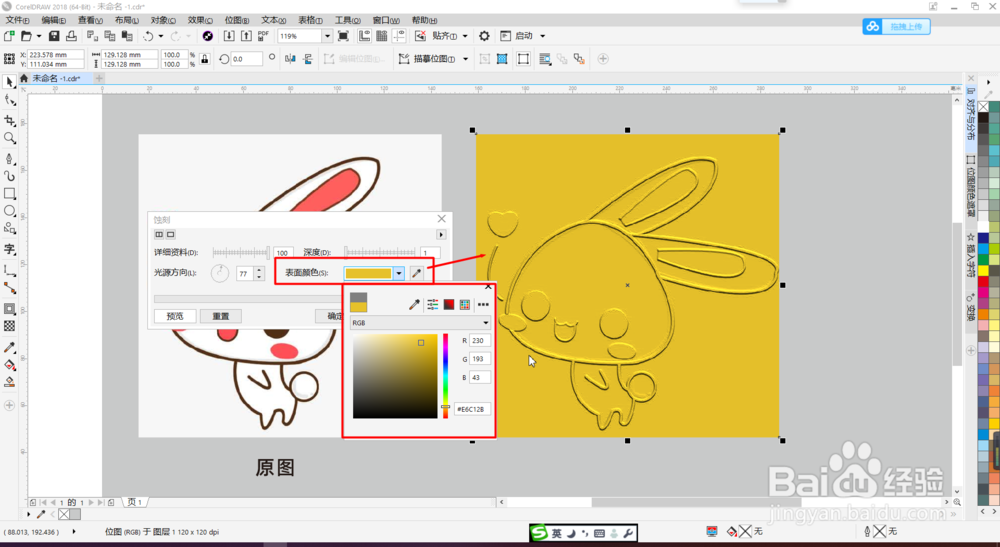This screenshot has width=1000, height=547.
Task: Select the Crop tool
Action: 9,120
